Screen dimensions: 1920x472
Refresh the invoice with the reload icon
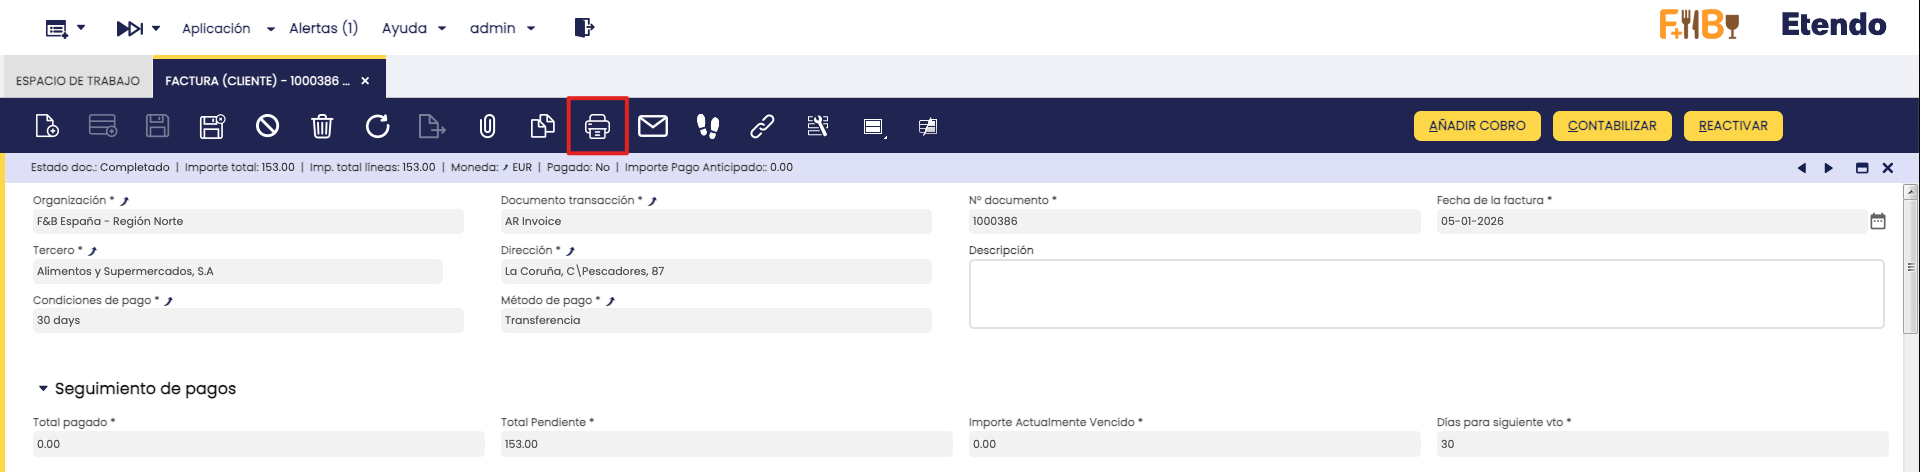click(377, 126)
